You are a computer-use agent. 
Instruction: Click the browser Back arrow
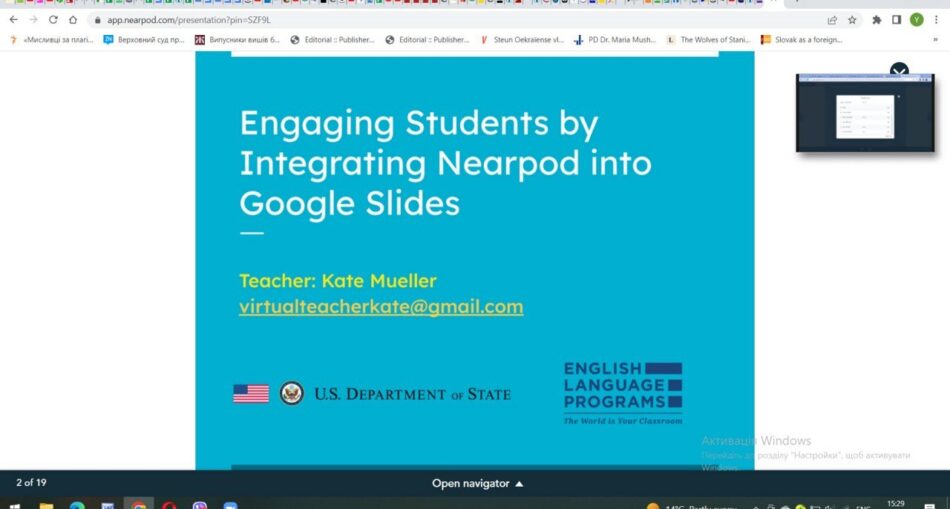coord(13,19)
